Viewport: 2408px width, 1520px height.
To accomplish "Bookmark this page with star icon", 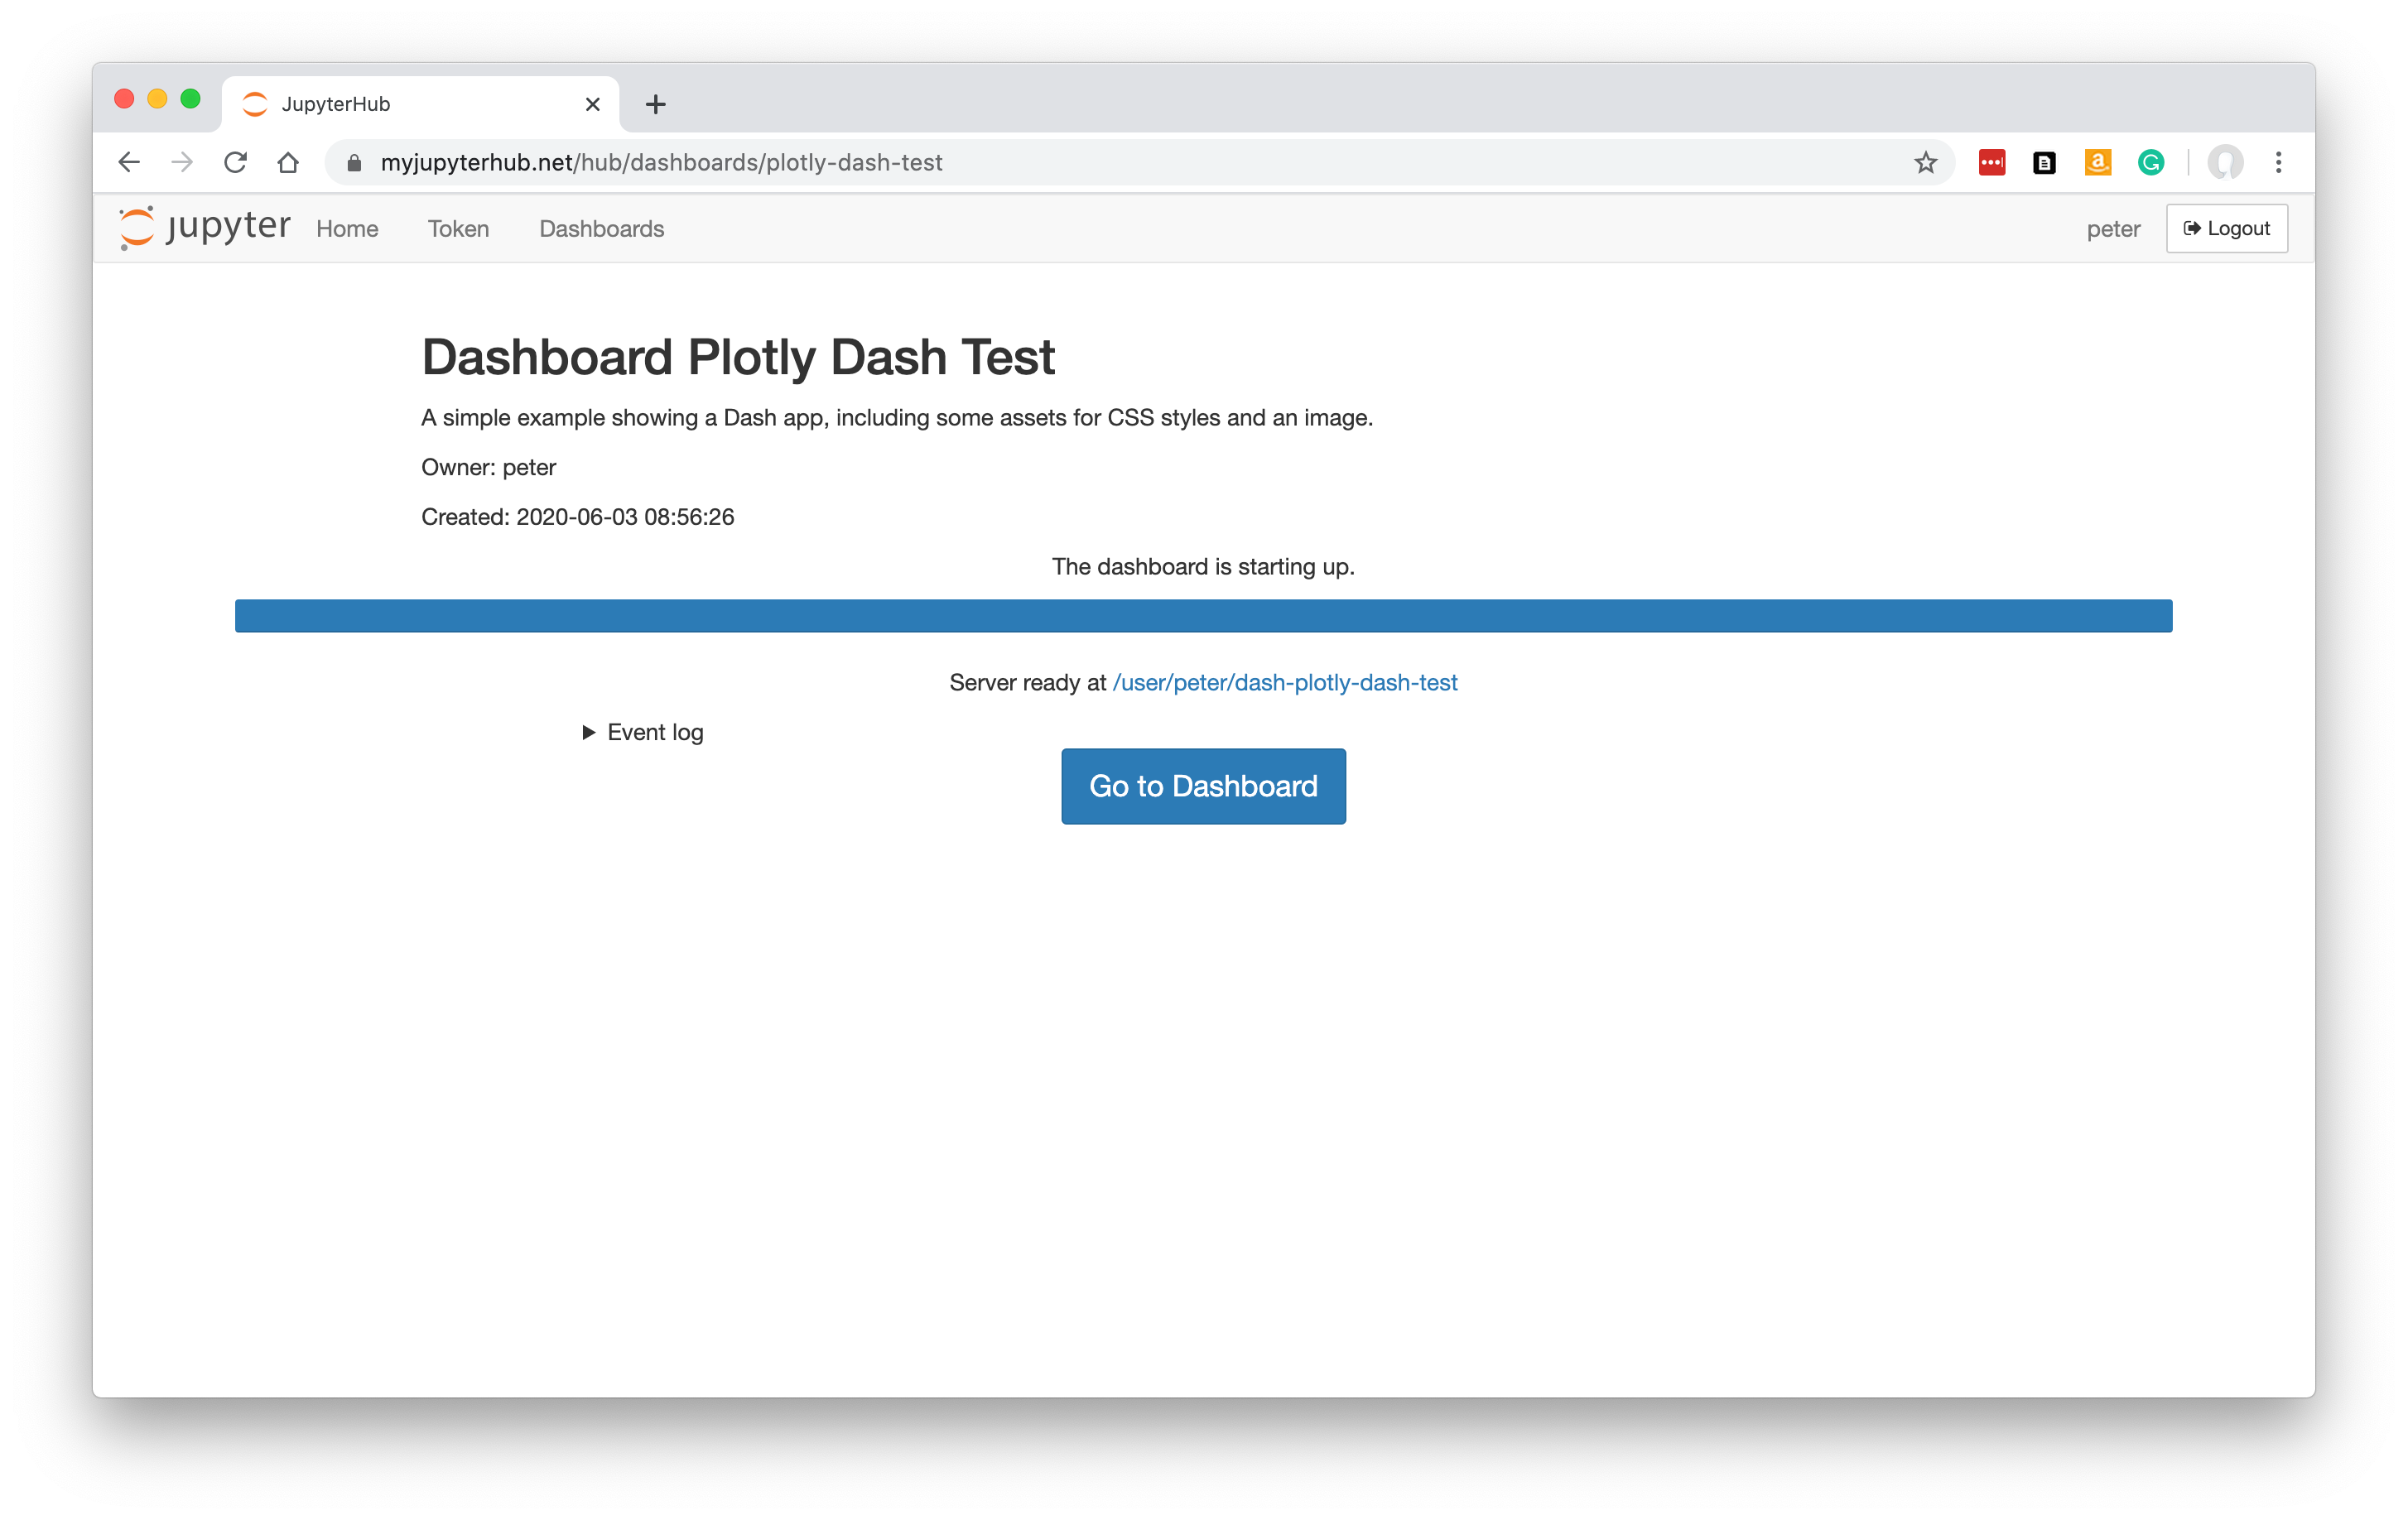I will point(1926,162).
